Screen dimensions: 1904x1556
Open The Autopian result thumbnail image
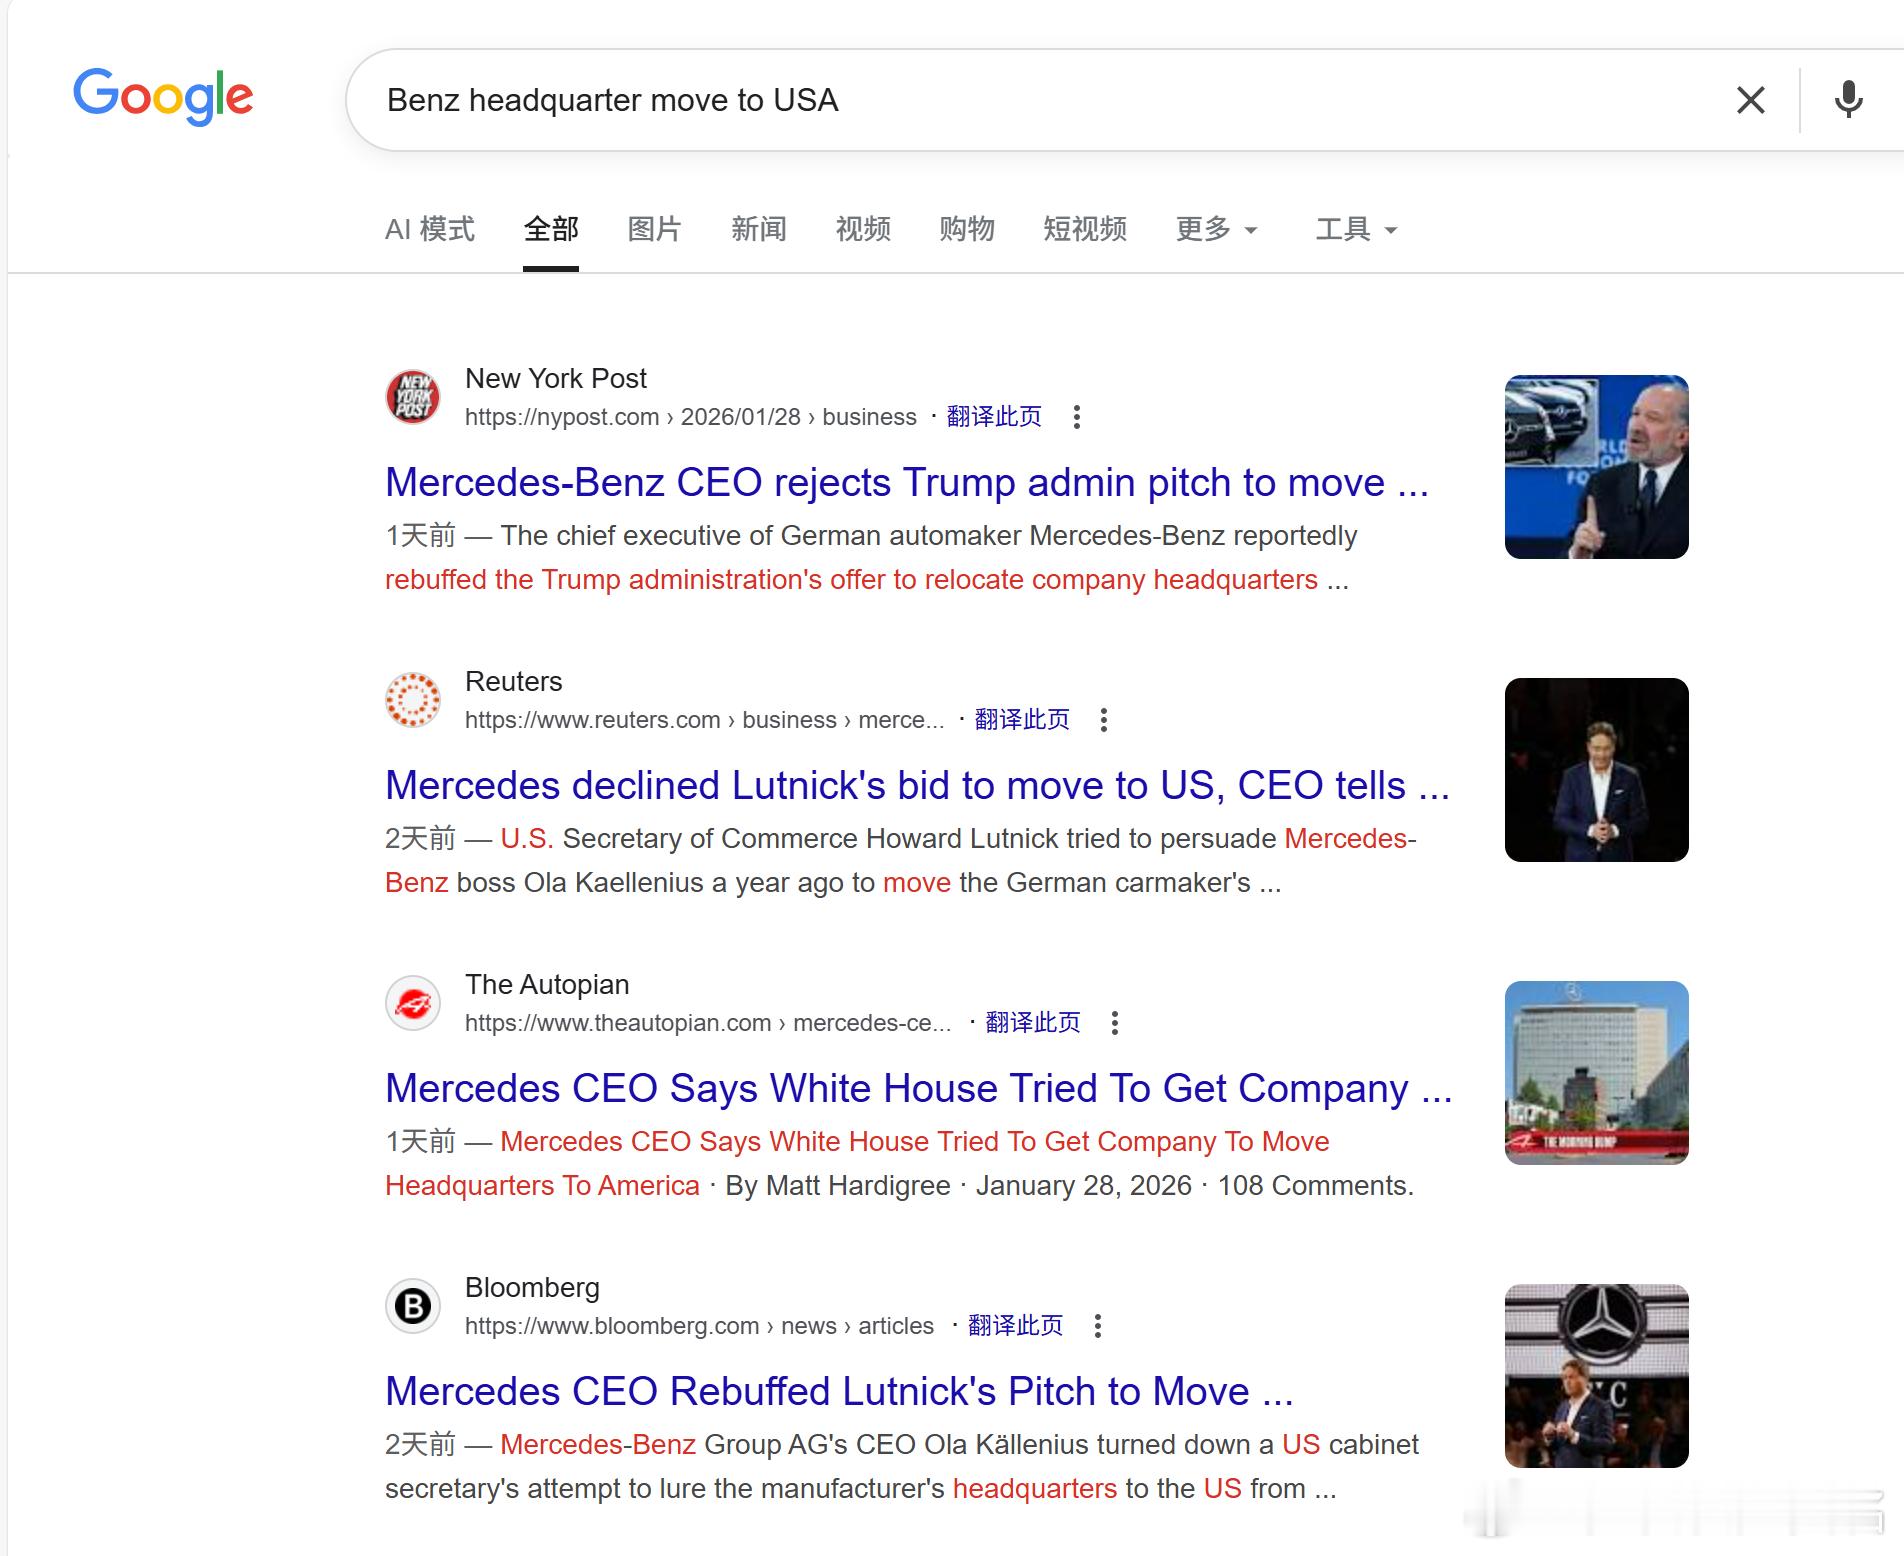pos(1597,1073)
